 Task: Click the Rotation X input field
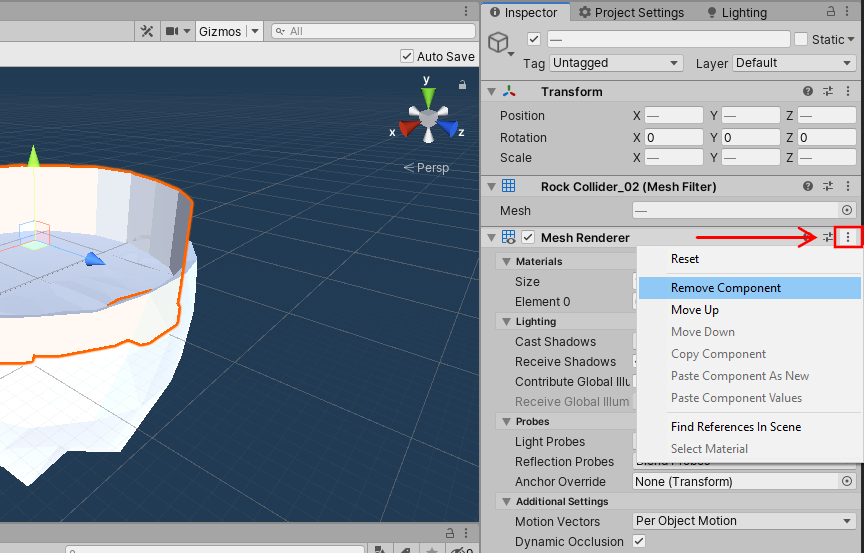pyautogui.click(x=673, y=137)
